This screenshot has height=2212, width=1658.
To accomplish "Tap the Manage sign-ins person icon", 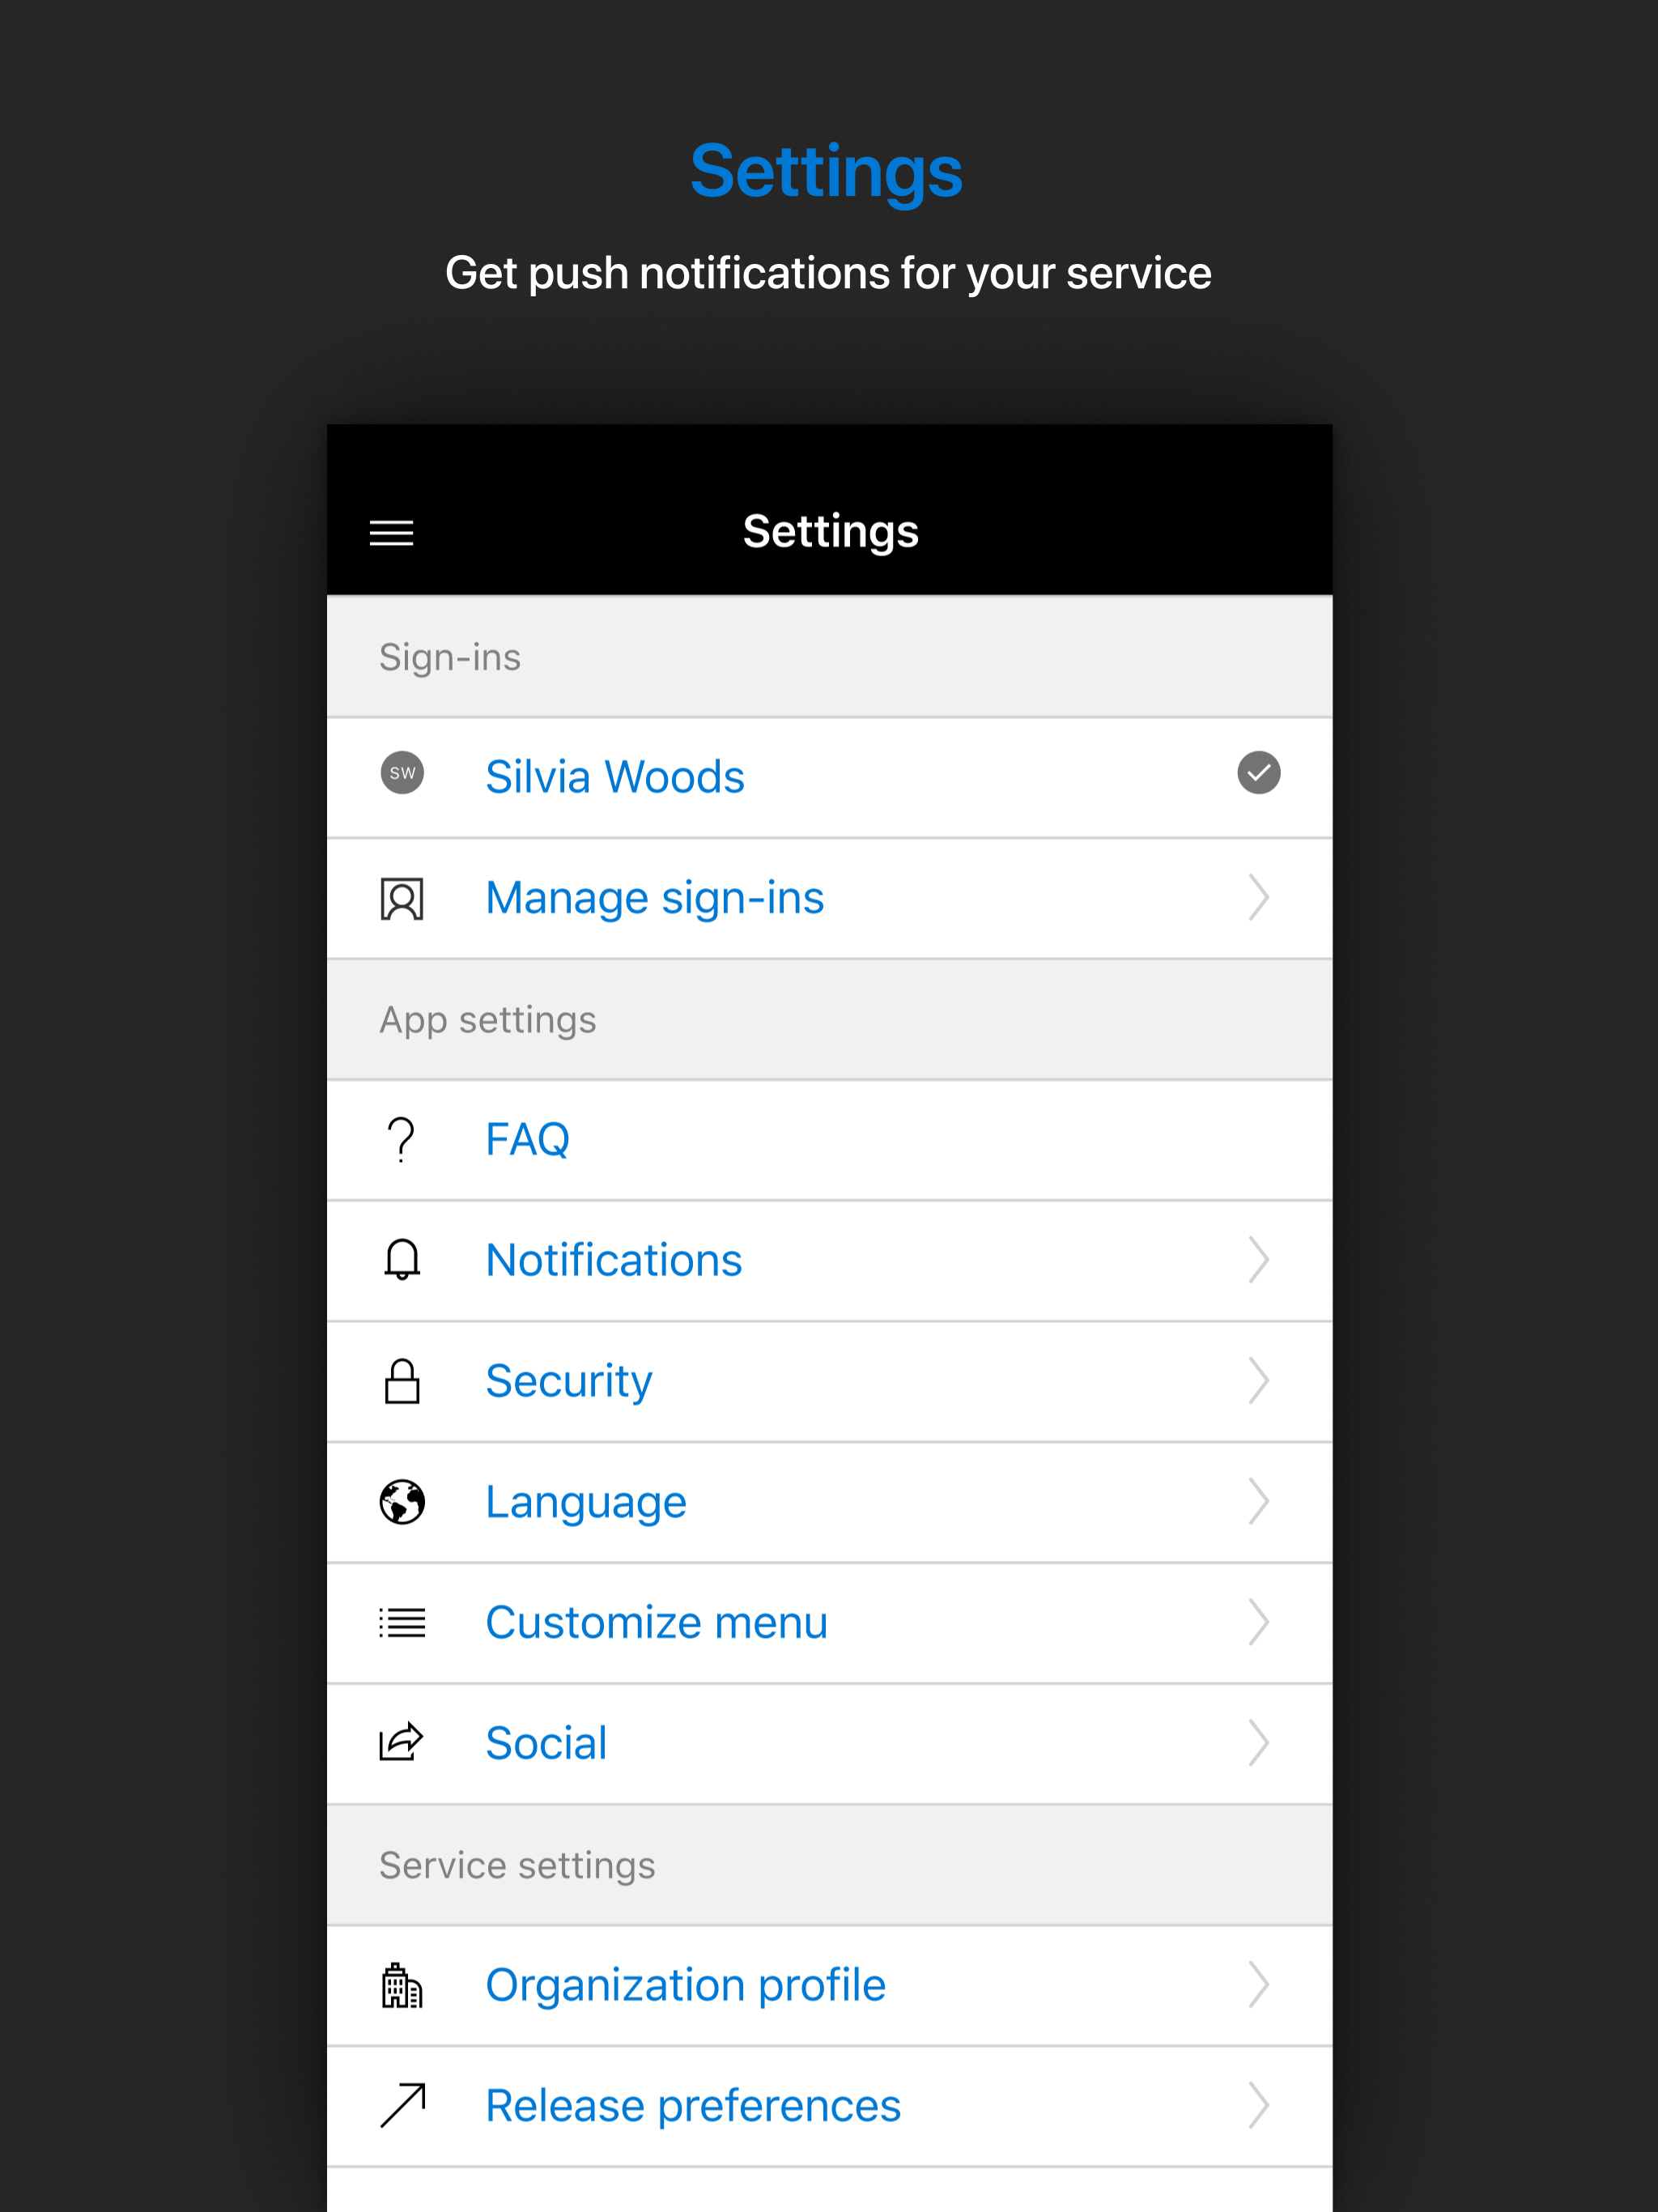I will (x=402, y=898).
